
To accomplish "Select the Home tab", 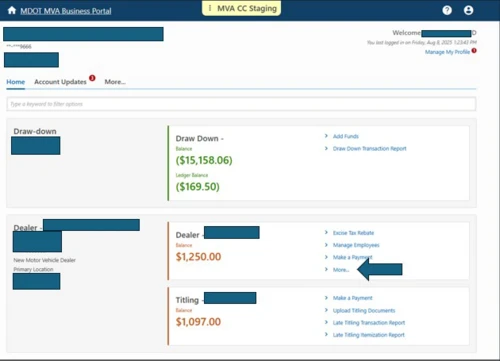I will 16,82.
